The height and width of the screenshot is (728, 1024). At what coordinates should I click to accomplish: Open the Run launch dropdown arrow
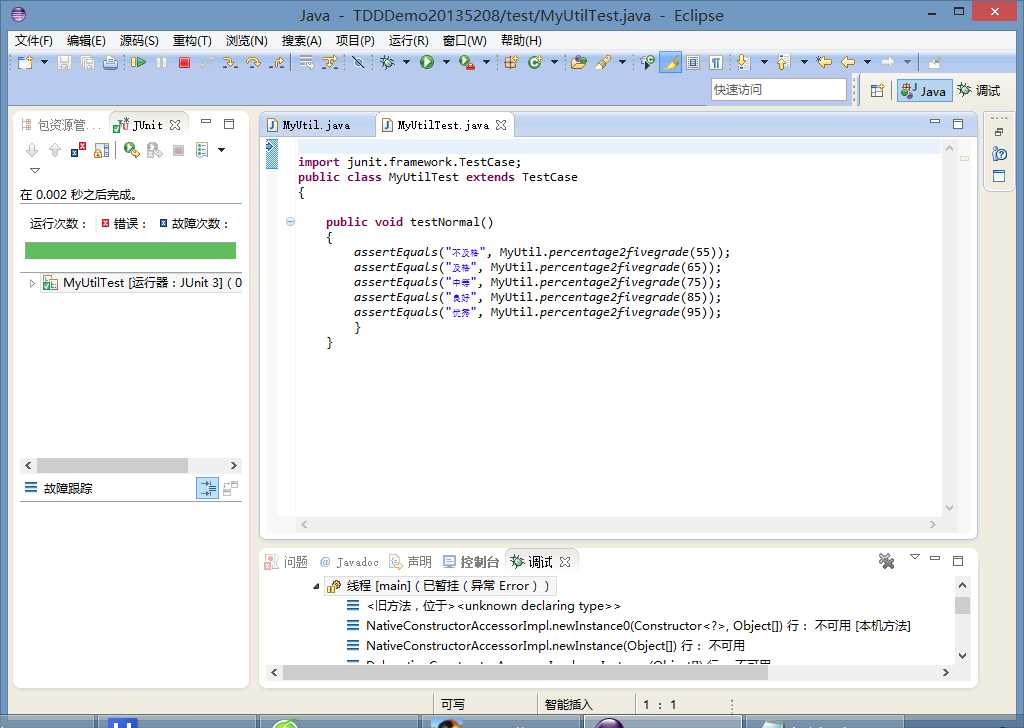tap(446, 63)
